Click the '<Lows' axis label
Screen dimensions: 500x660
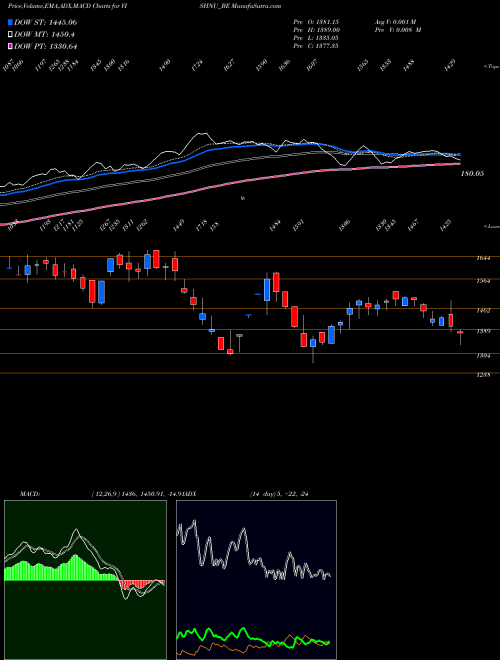tap(491, 226)
